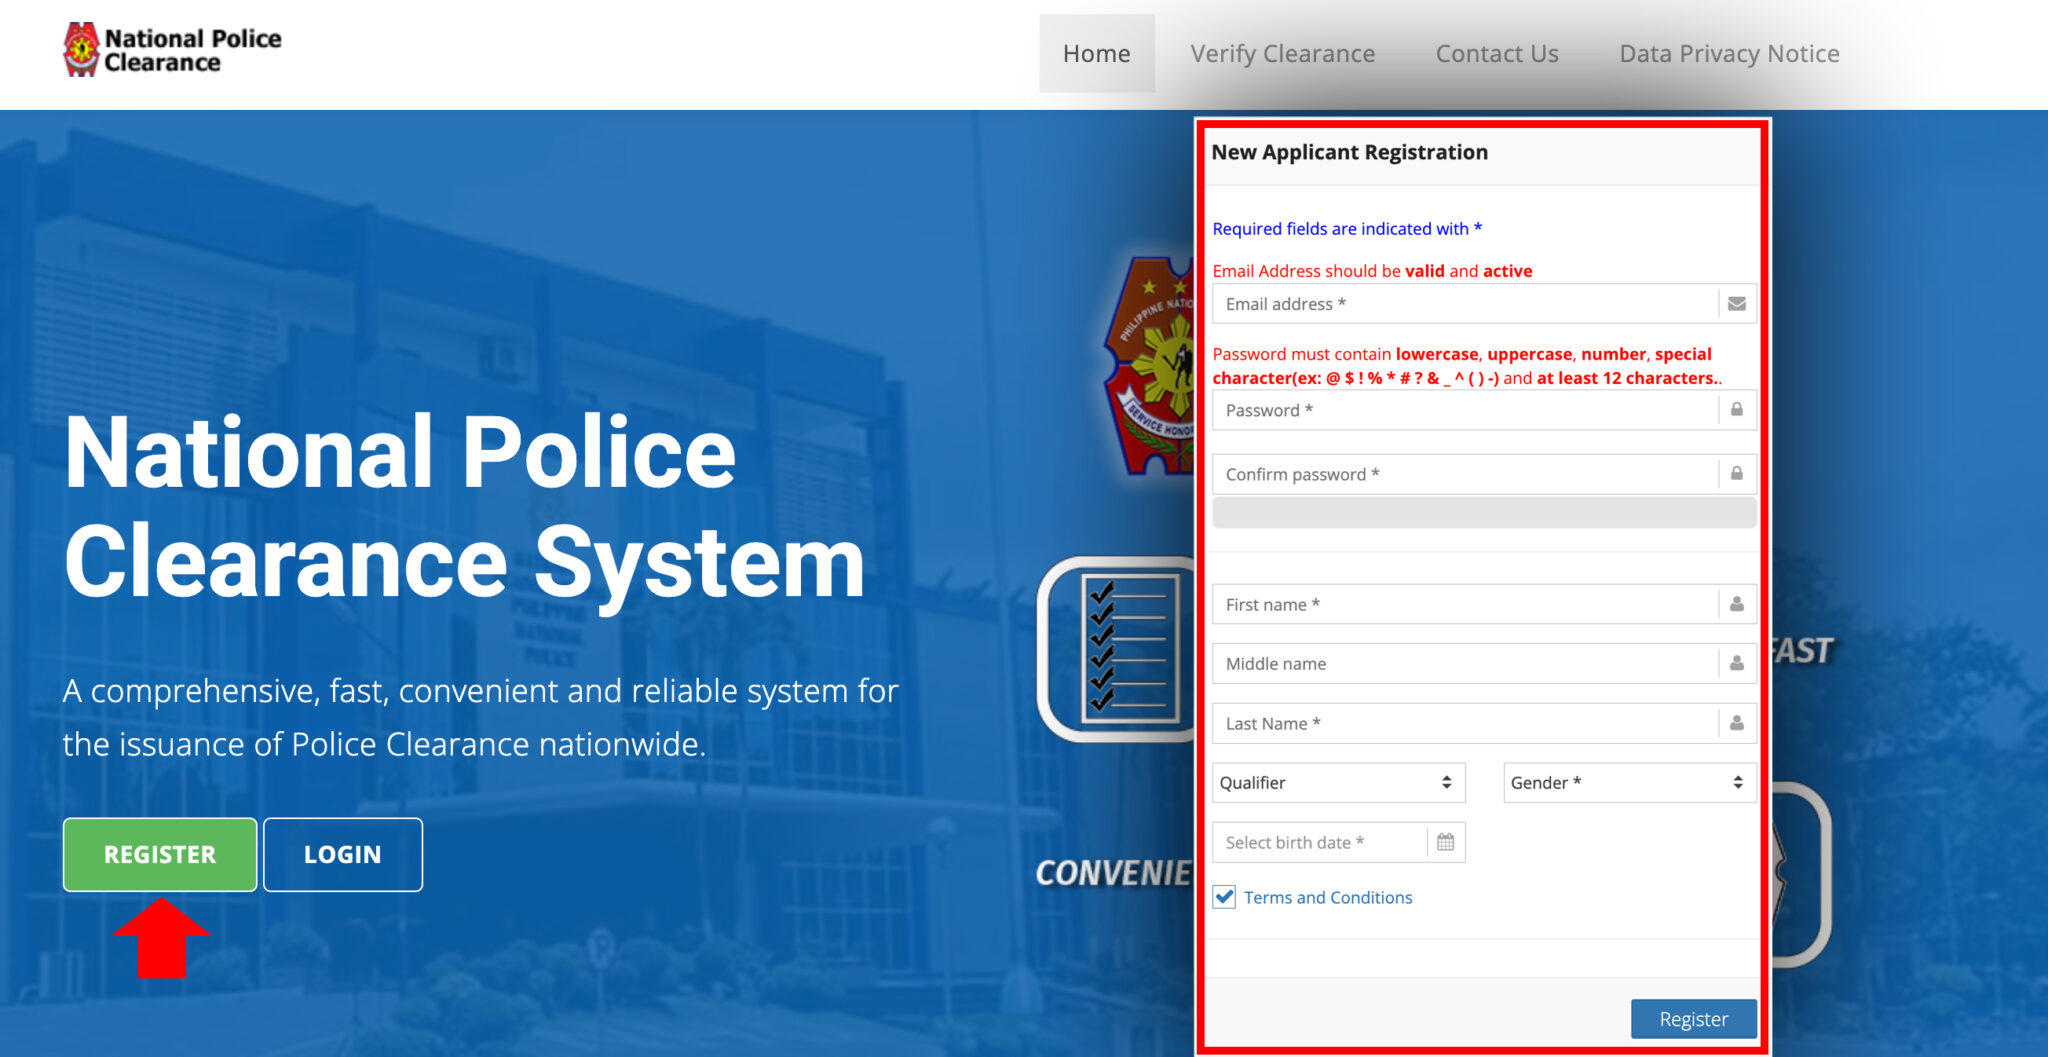Click the LOGIN button
This screenshot has height=1057, width=2048.
pos(342,854)
